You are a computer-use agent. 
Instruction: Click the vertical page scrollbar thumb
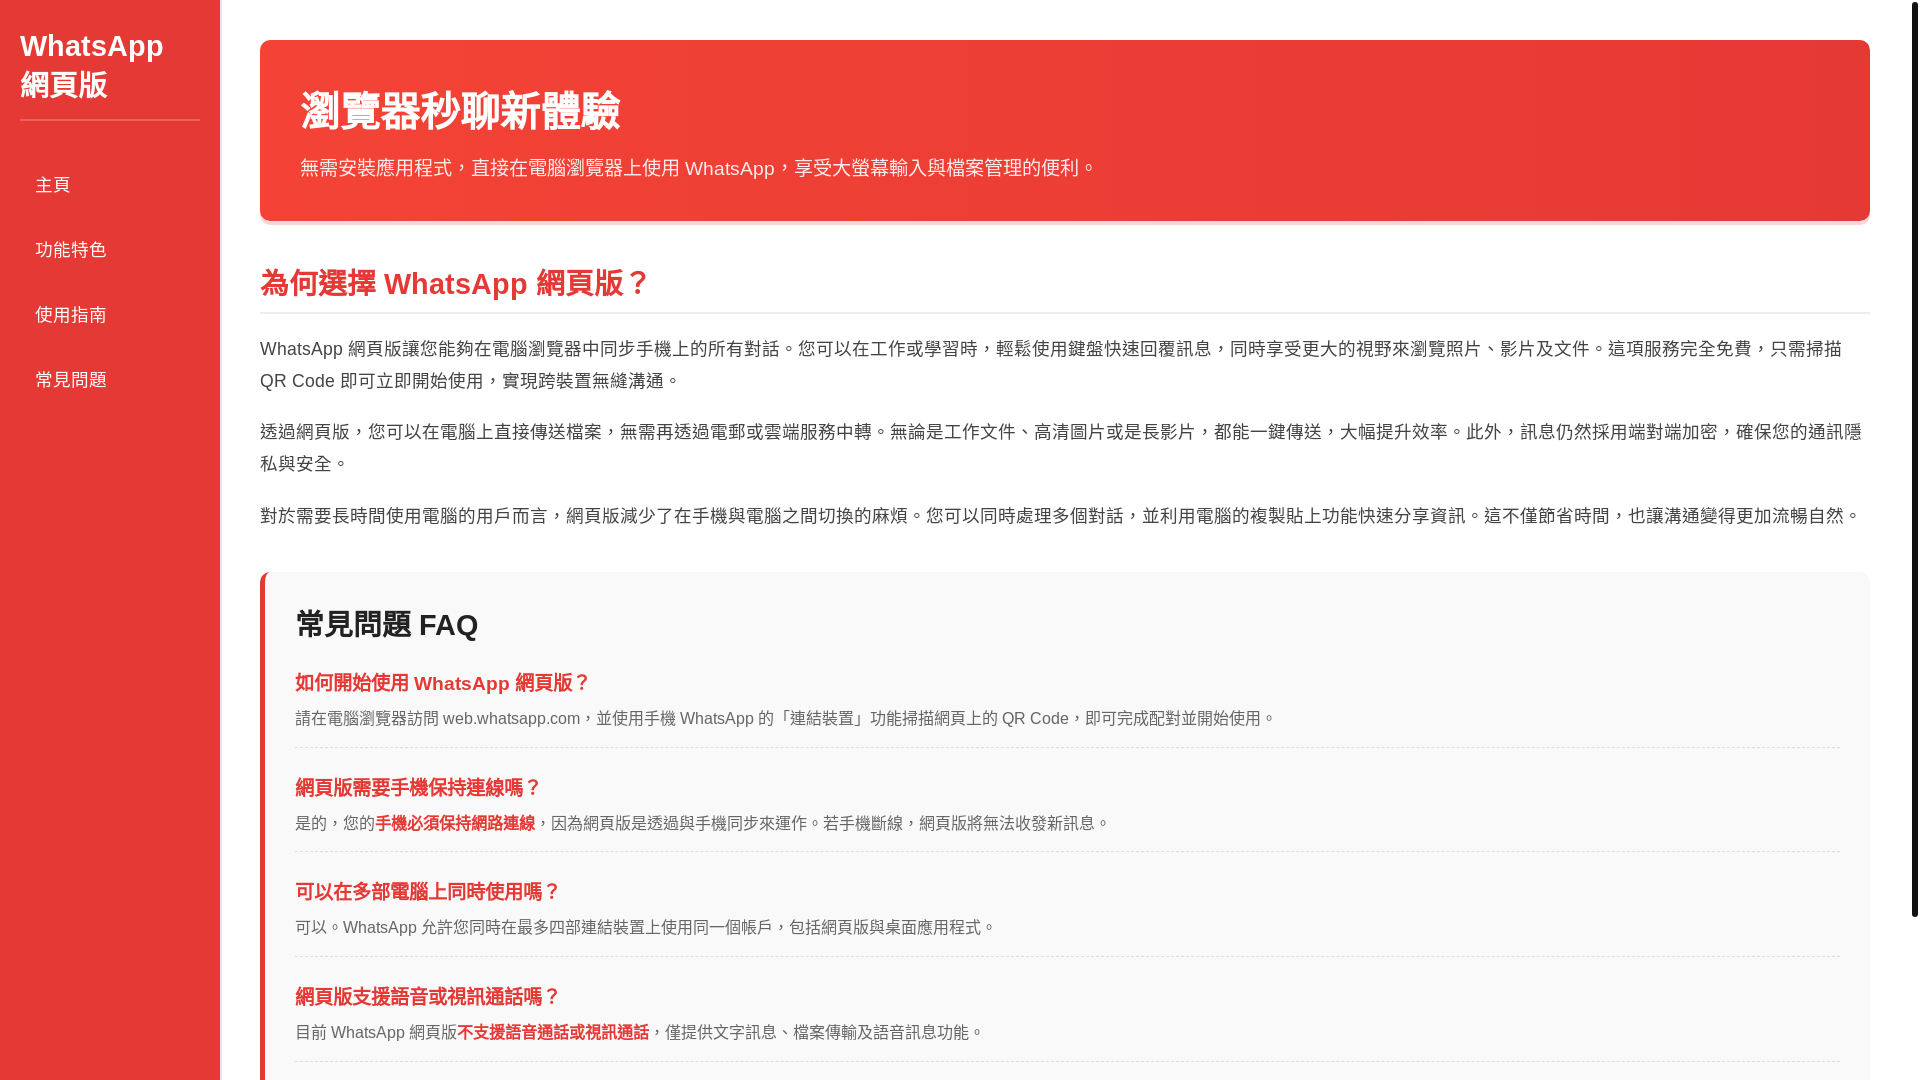pos(1914,458)
